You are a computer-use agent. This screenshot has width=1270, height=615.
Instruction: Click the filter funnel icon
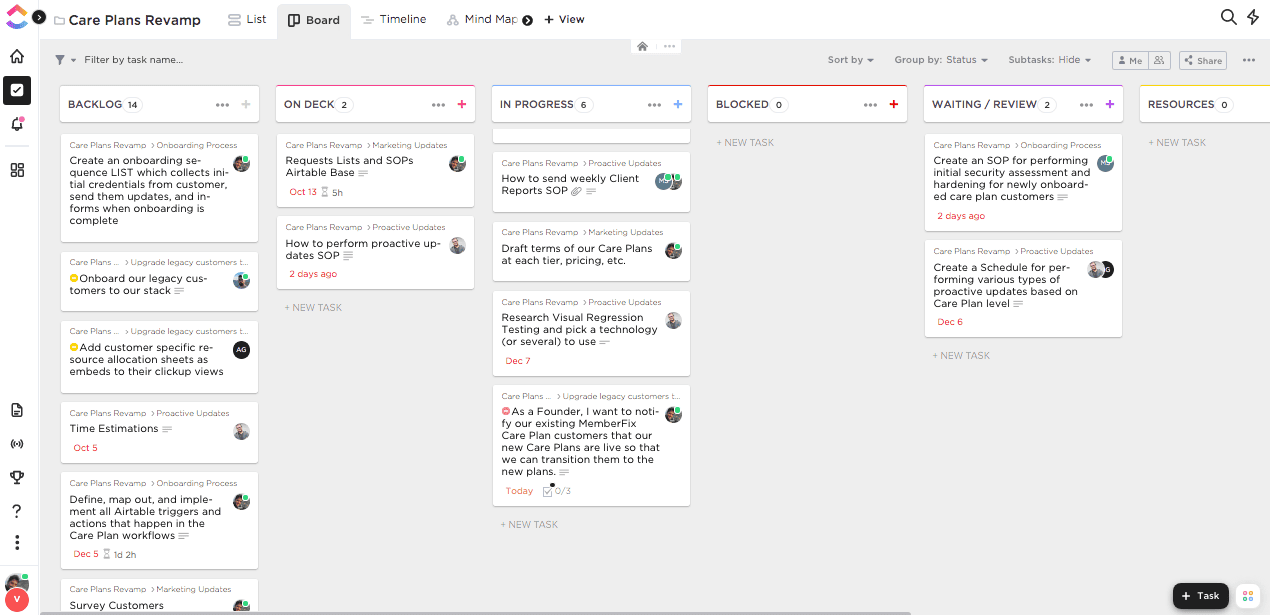click(60, 60)
